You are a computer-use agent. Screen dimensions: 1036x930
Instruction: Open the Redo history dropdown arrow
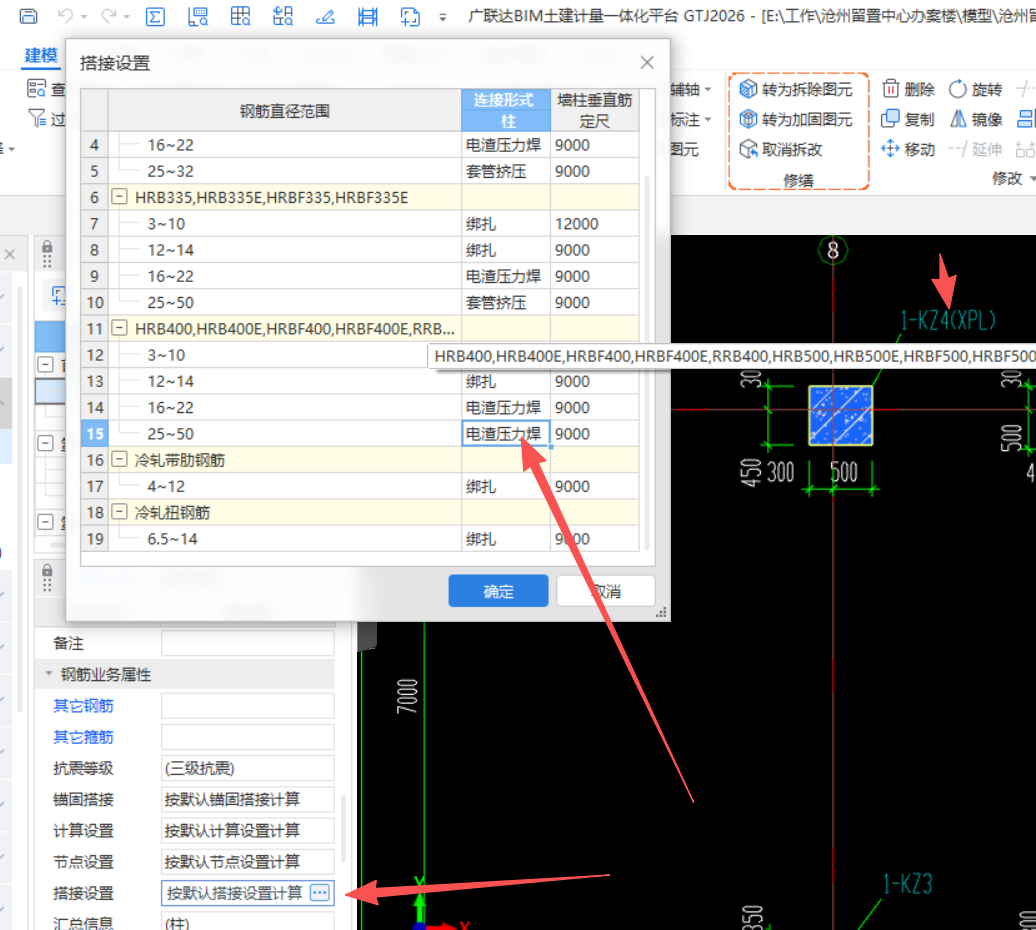pyautogui.click(x=127, y=17)
